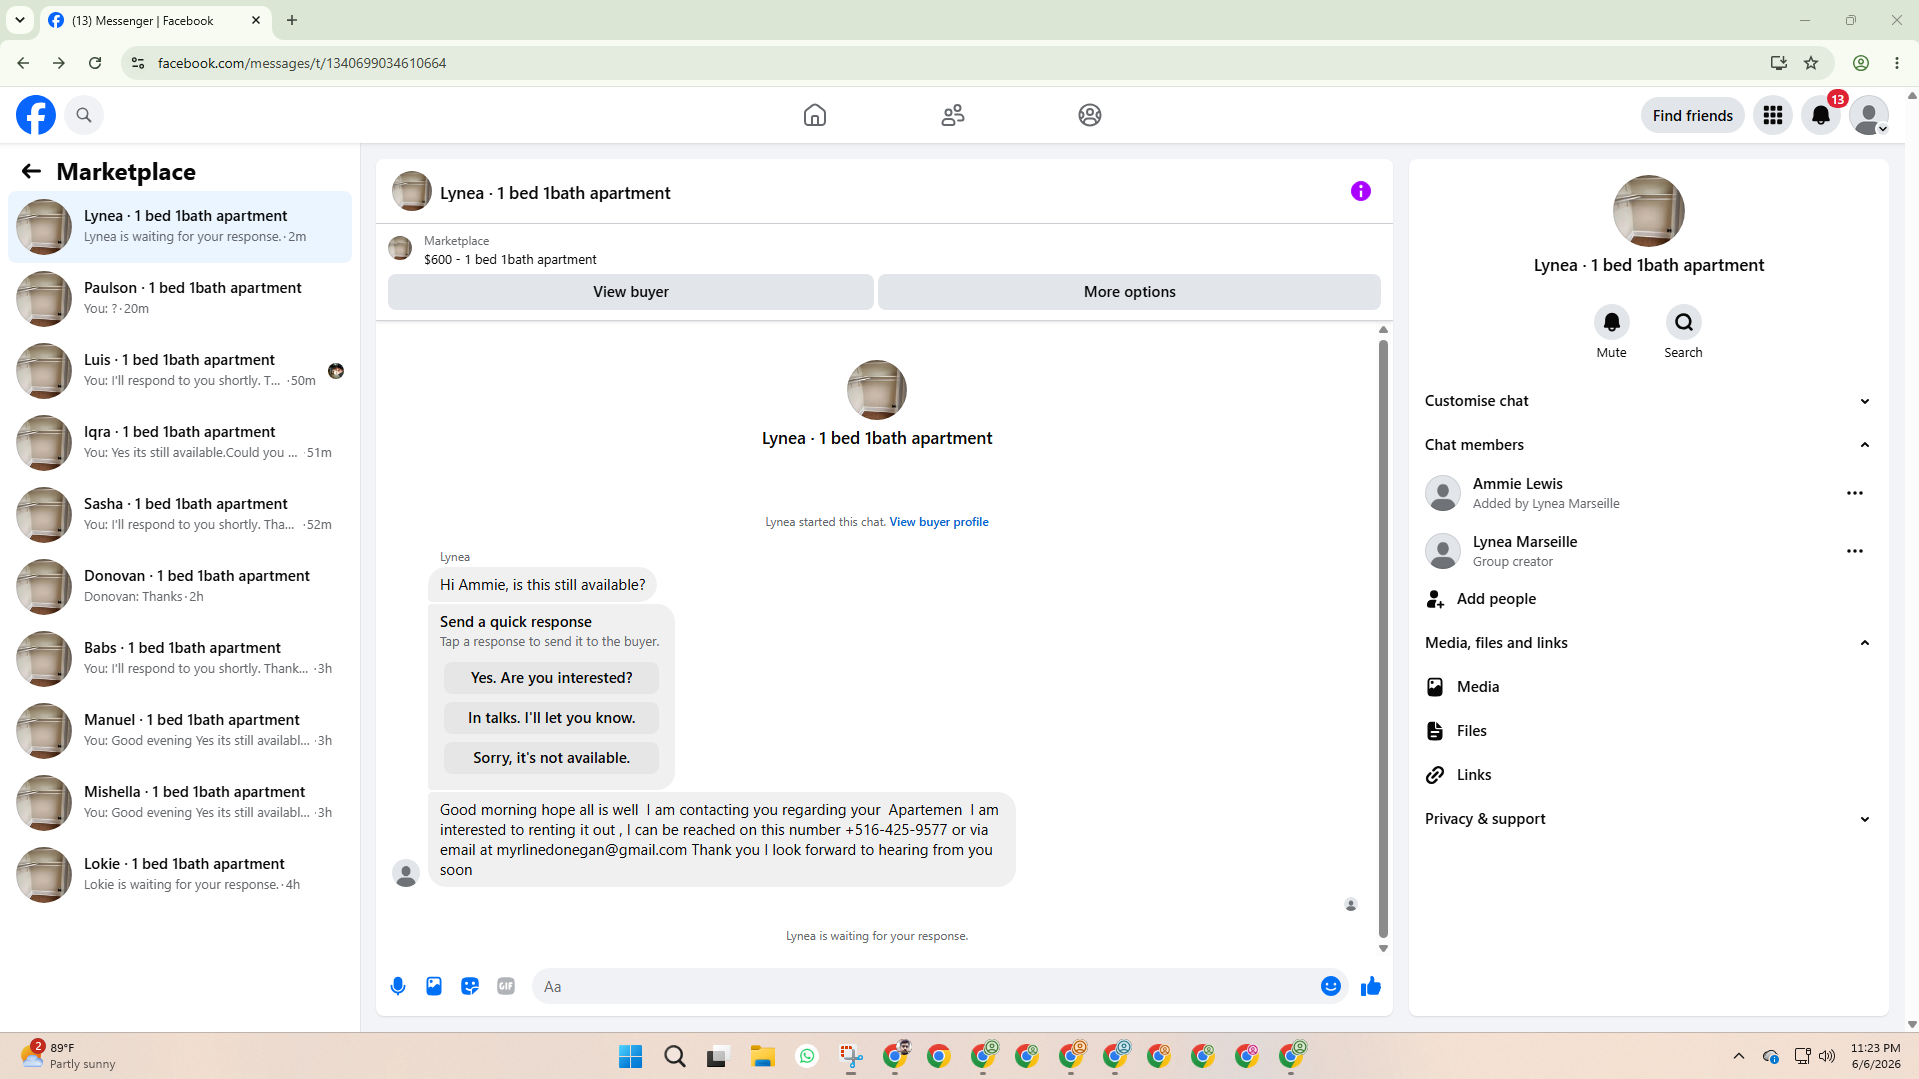Open File Explorer from the taskbar
The image size is (1919, 1079).
pos(763,1056)
